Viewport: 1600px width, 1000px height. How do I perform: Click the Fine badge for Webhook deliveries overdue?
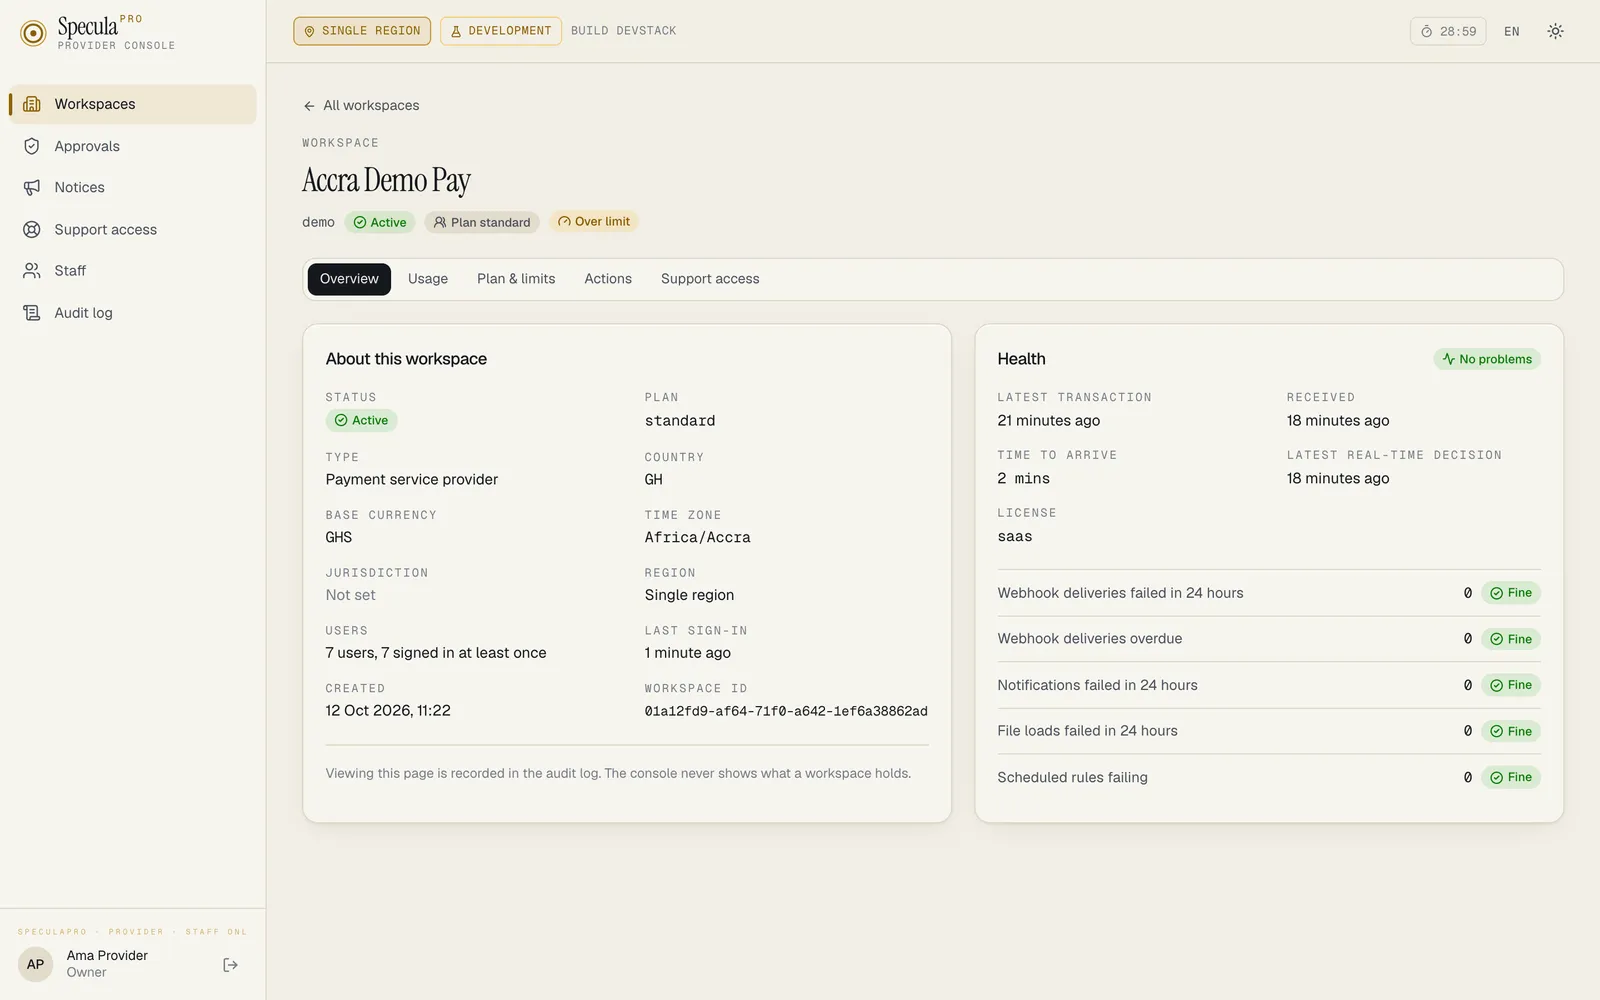point(1511,639)
